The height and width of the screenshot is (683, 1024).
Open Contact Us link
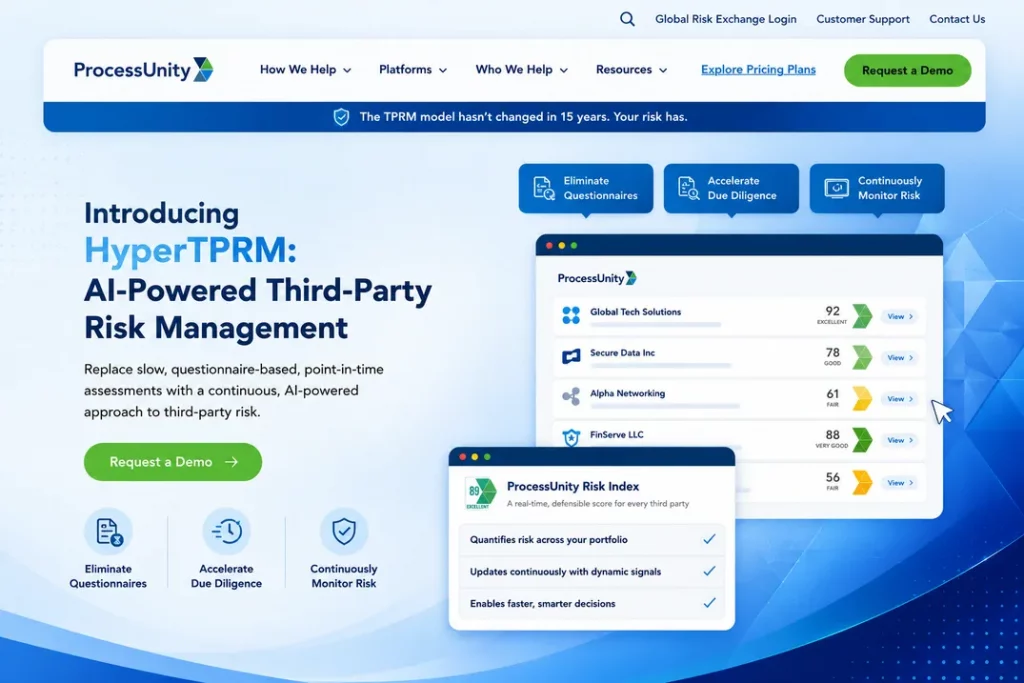coord(957,19)
